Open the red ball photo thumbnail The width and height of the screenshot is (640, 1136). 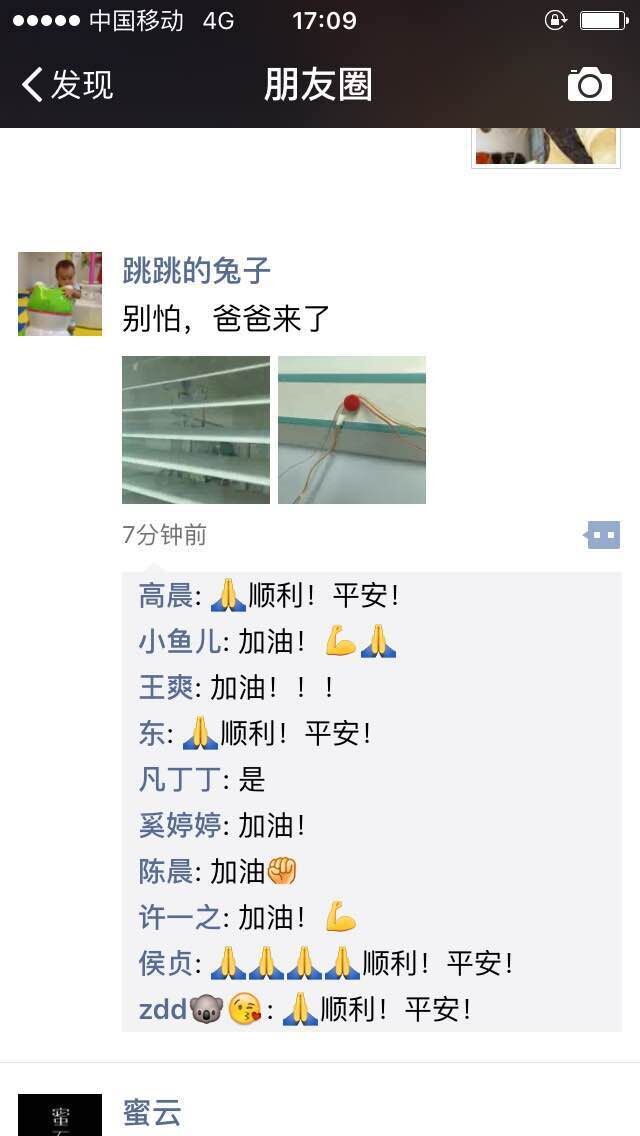point(352,430)
